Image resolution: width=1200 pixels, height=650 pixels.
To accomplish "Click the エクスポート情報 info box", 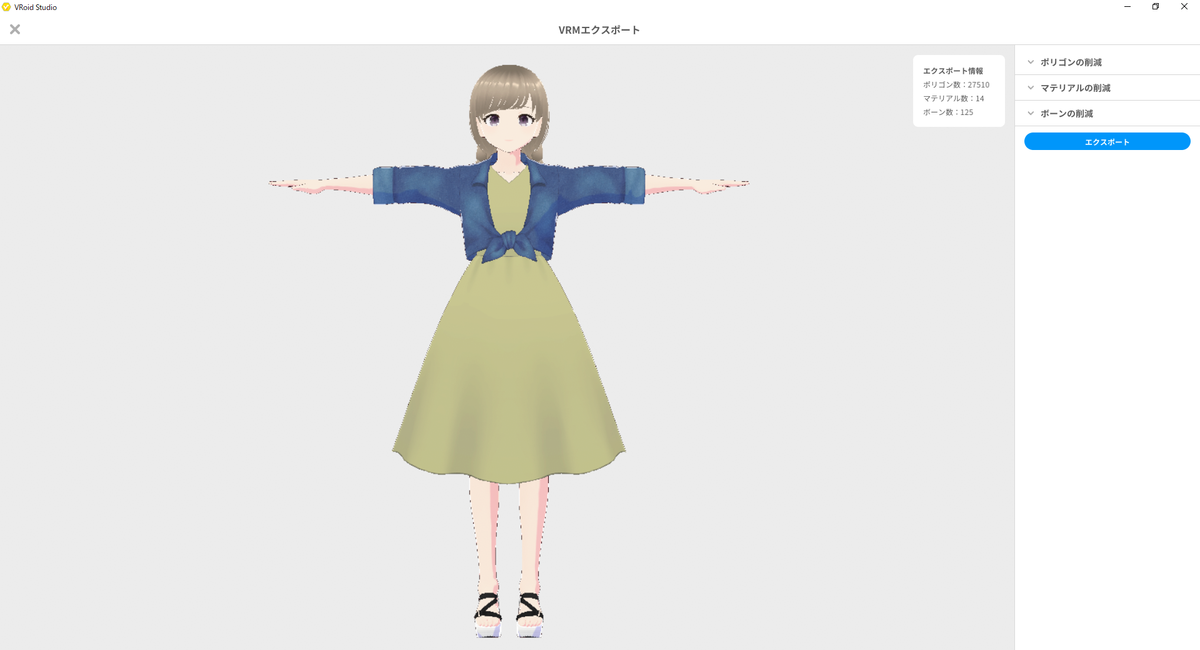I will (957, 90).
